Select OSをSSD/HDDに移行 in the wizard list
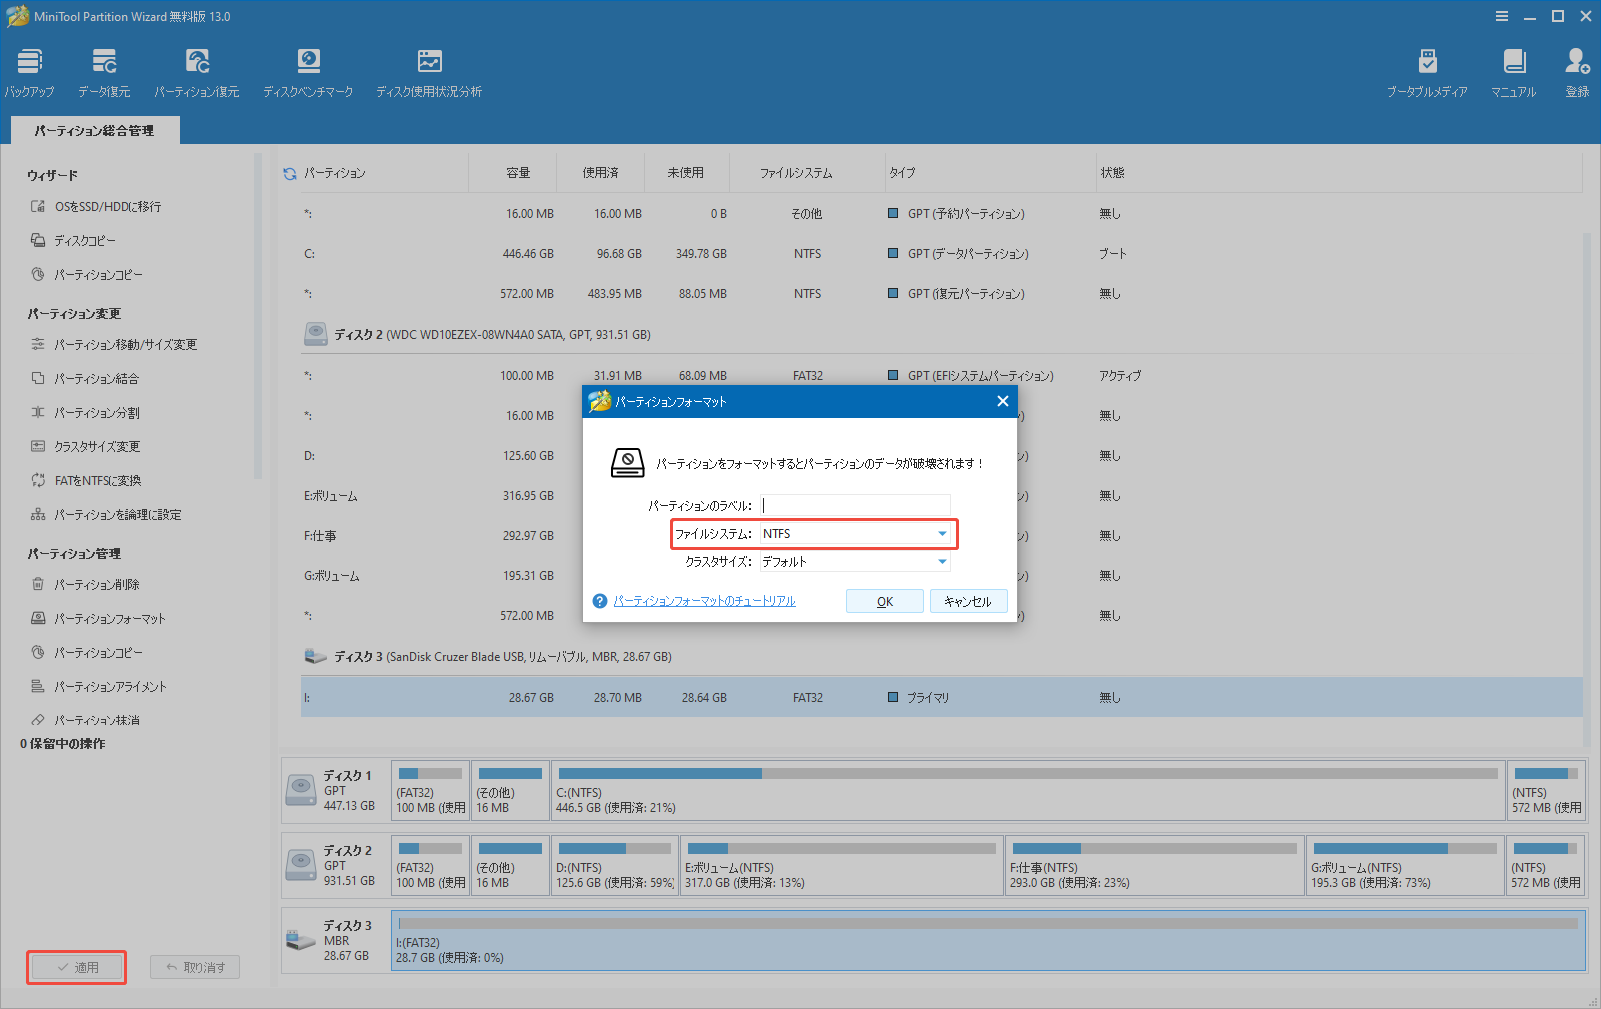This screenshot has height=1009, width=1601. click(x=105, y=206)
